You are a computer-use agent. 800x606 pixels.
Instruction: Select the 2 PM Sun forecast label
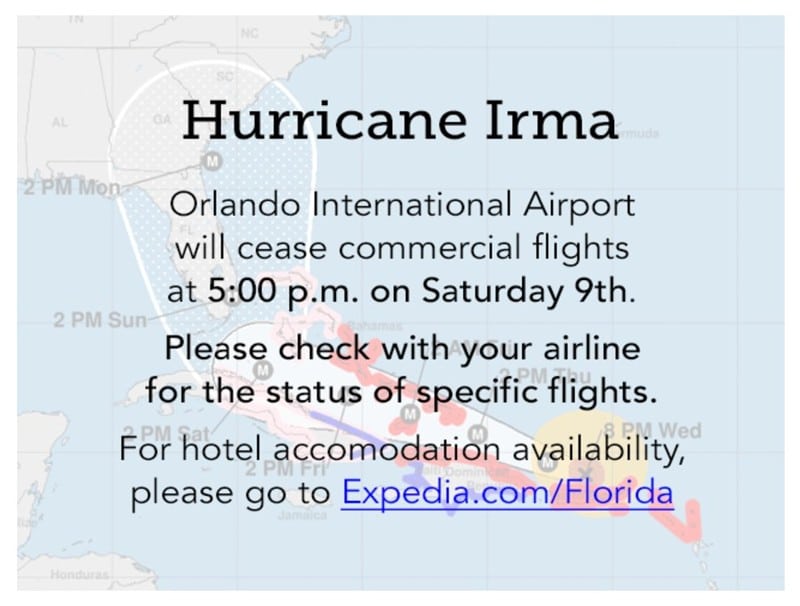[100, 320]
